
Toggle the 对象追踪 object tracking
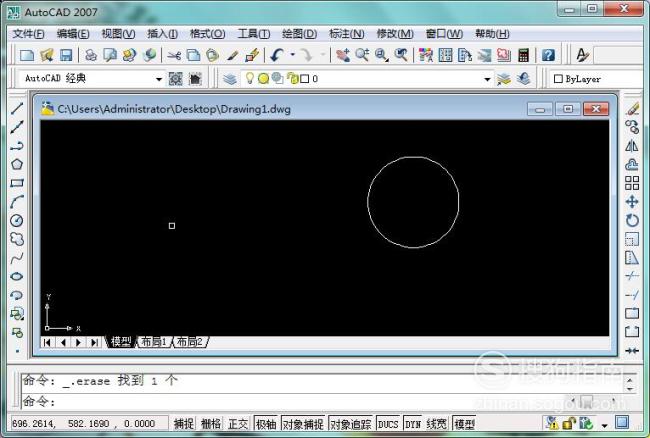pos(351,423)
